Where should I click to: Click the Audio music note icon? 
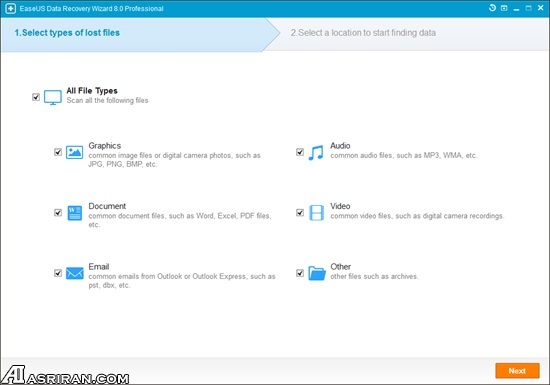click(x=316, y=153)
